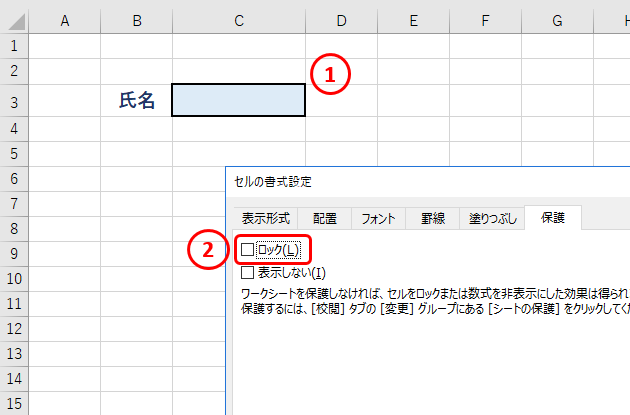Click the 保護 tab
The width and height of the screenshot is (630, 415).
[x=553, y=218]
